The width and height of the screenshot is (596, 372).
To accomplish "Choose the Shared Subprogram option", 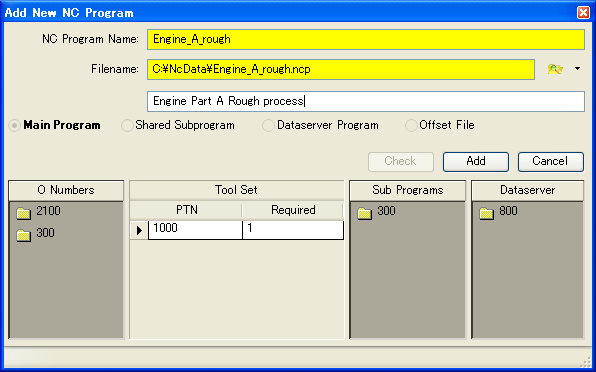I will (x=127, y=125).
